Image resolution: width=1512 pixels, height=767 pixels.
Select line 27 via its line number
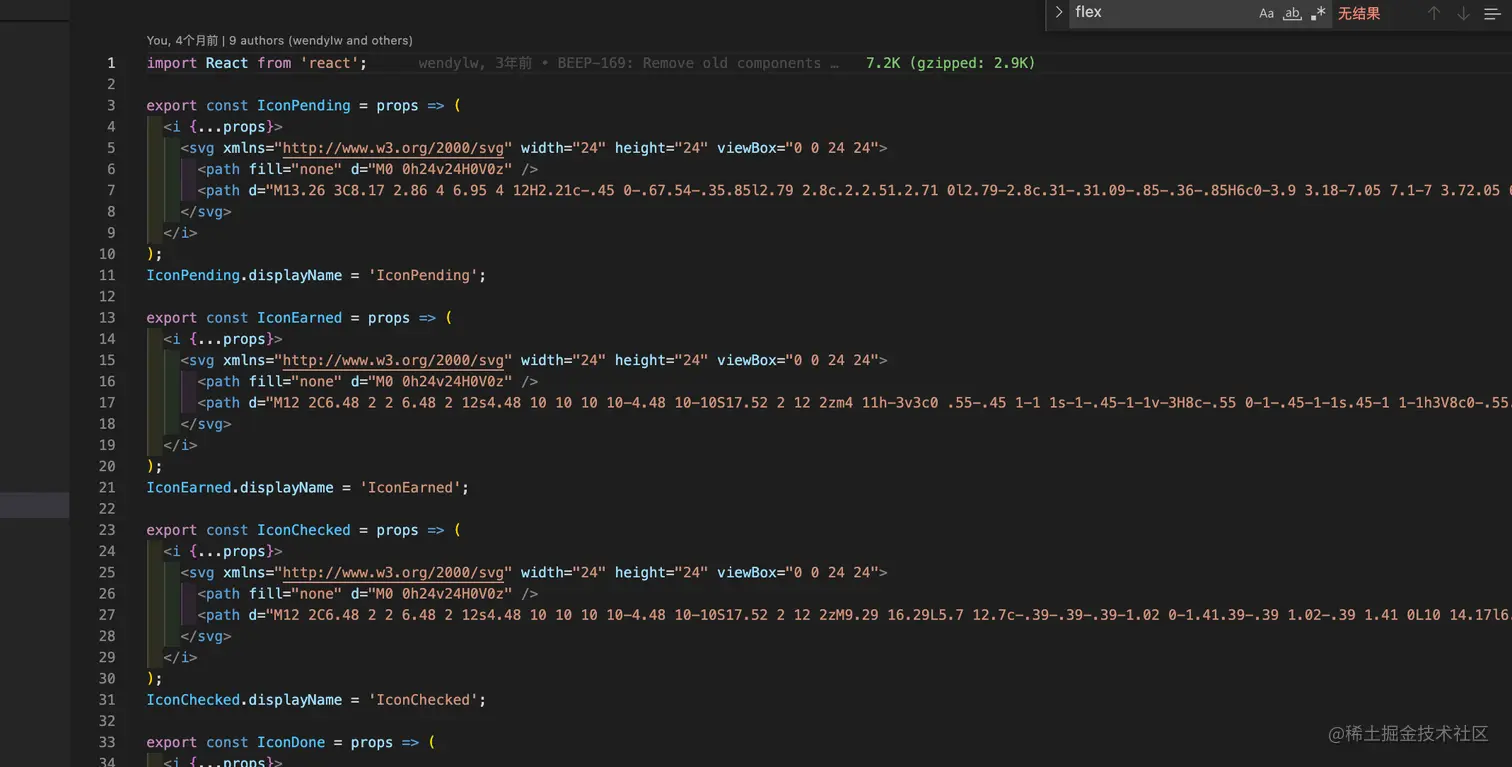(107, 615)
